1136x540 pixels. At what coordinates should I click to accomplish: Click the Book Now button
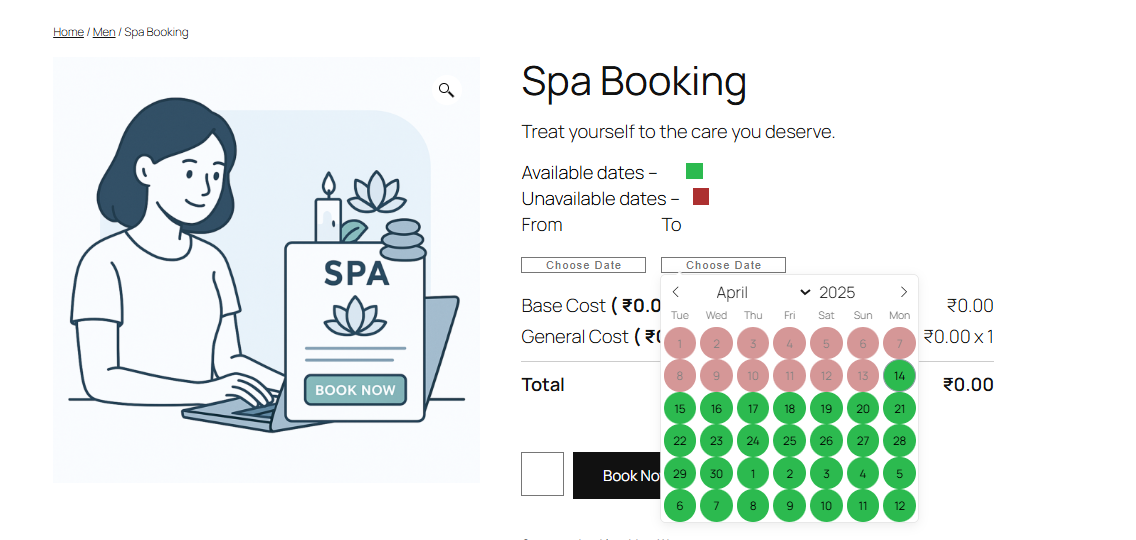pyautogui.click(x=617, y=475)
